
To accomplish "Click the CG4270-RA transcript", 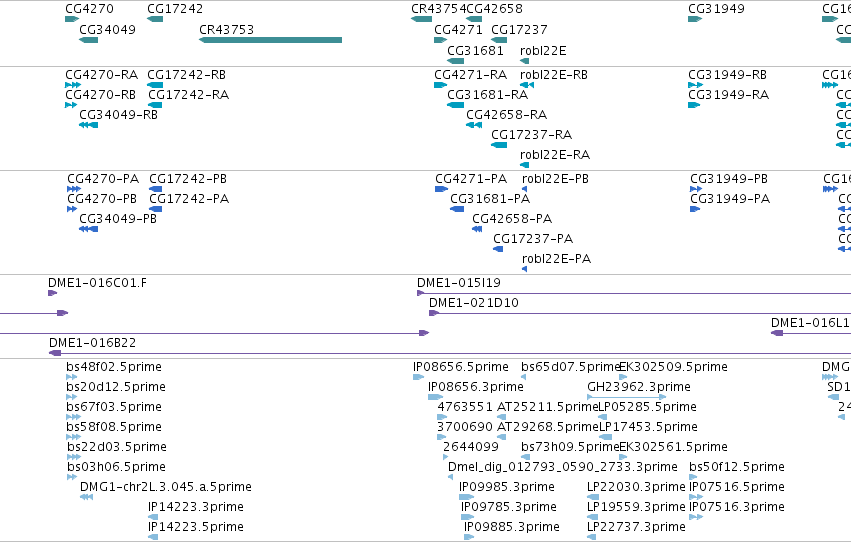I will click(73, 85).
